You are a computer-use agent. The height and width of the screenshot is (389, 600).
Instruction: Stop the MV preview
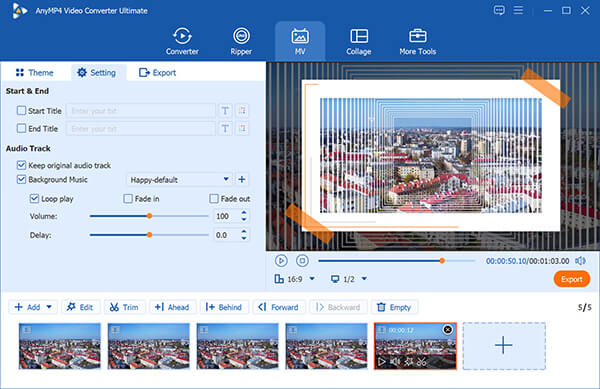[x=302, y=261]
